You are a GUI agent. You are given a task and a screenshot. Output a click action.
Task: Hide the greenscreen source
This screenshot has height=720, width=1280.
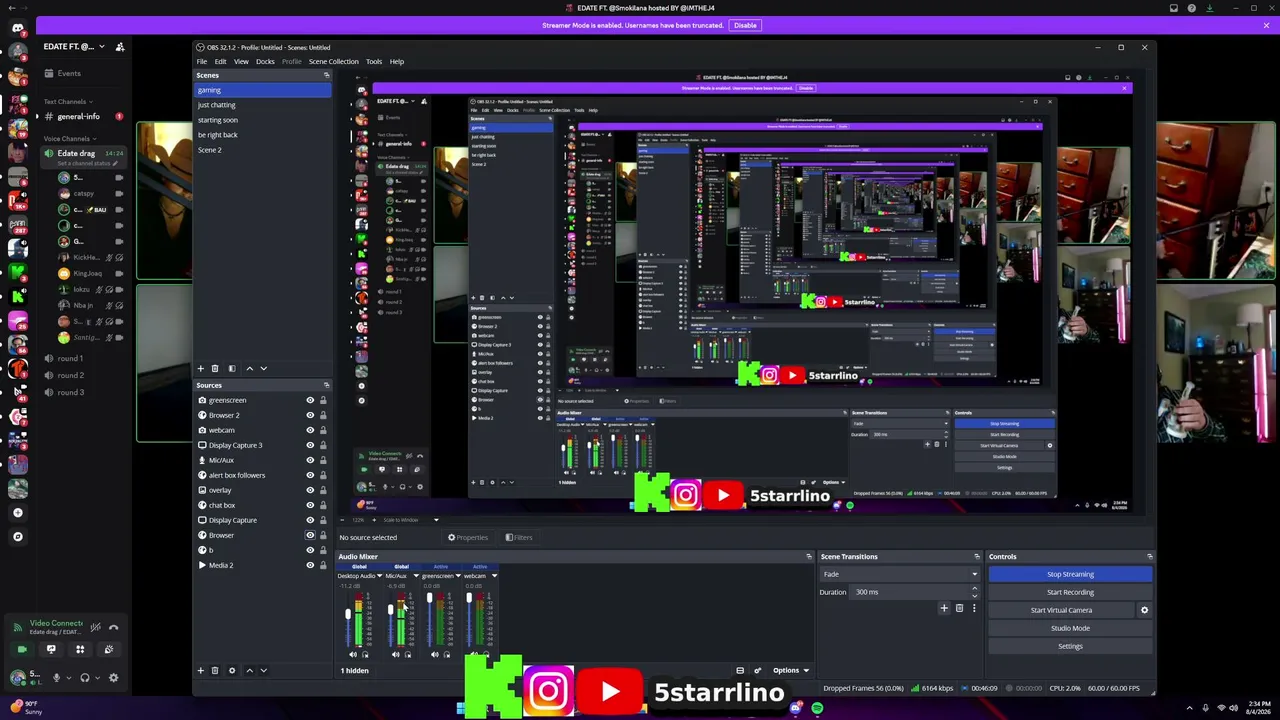(x=310, y=400)
